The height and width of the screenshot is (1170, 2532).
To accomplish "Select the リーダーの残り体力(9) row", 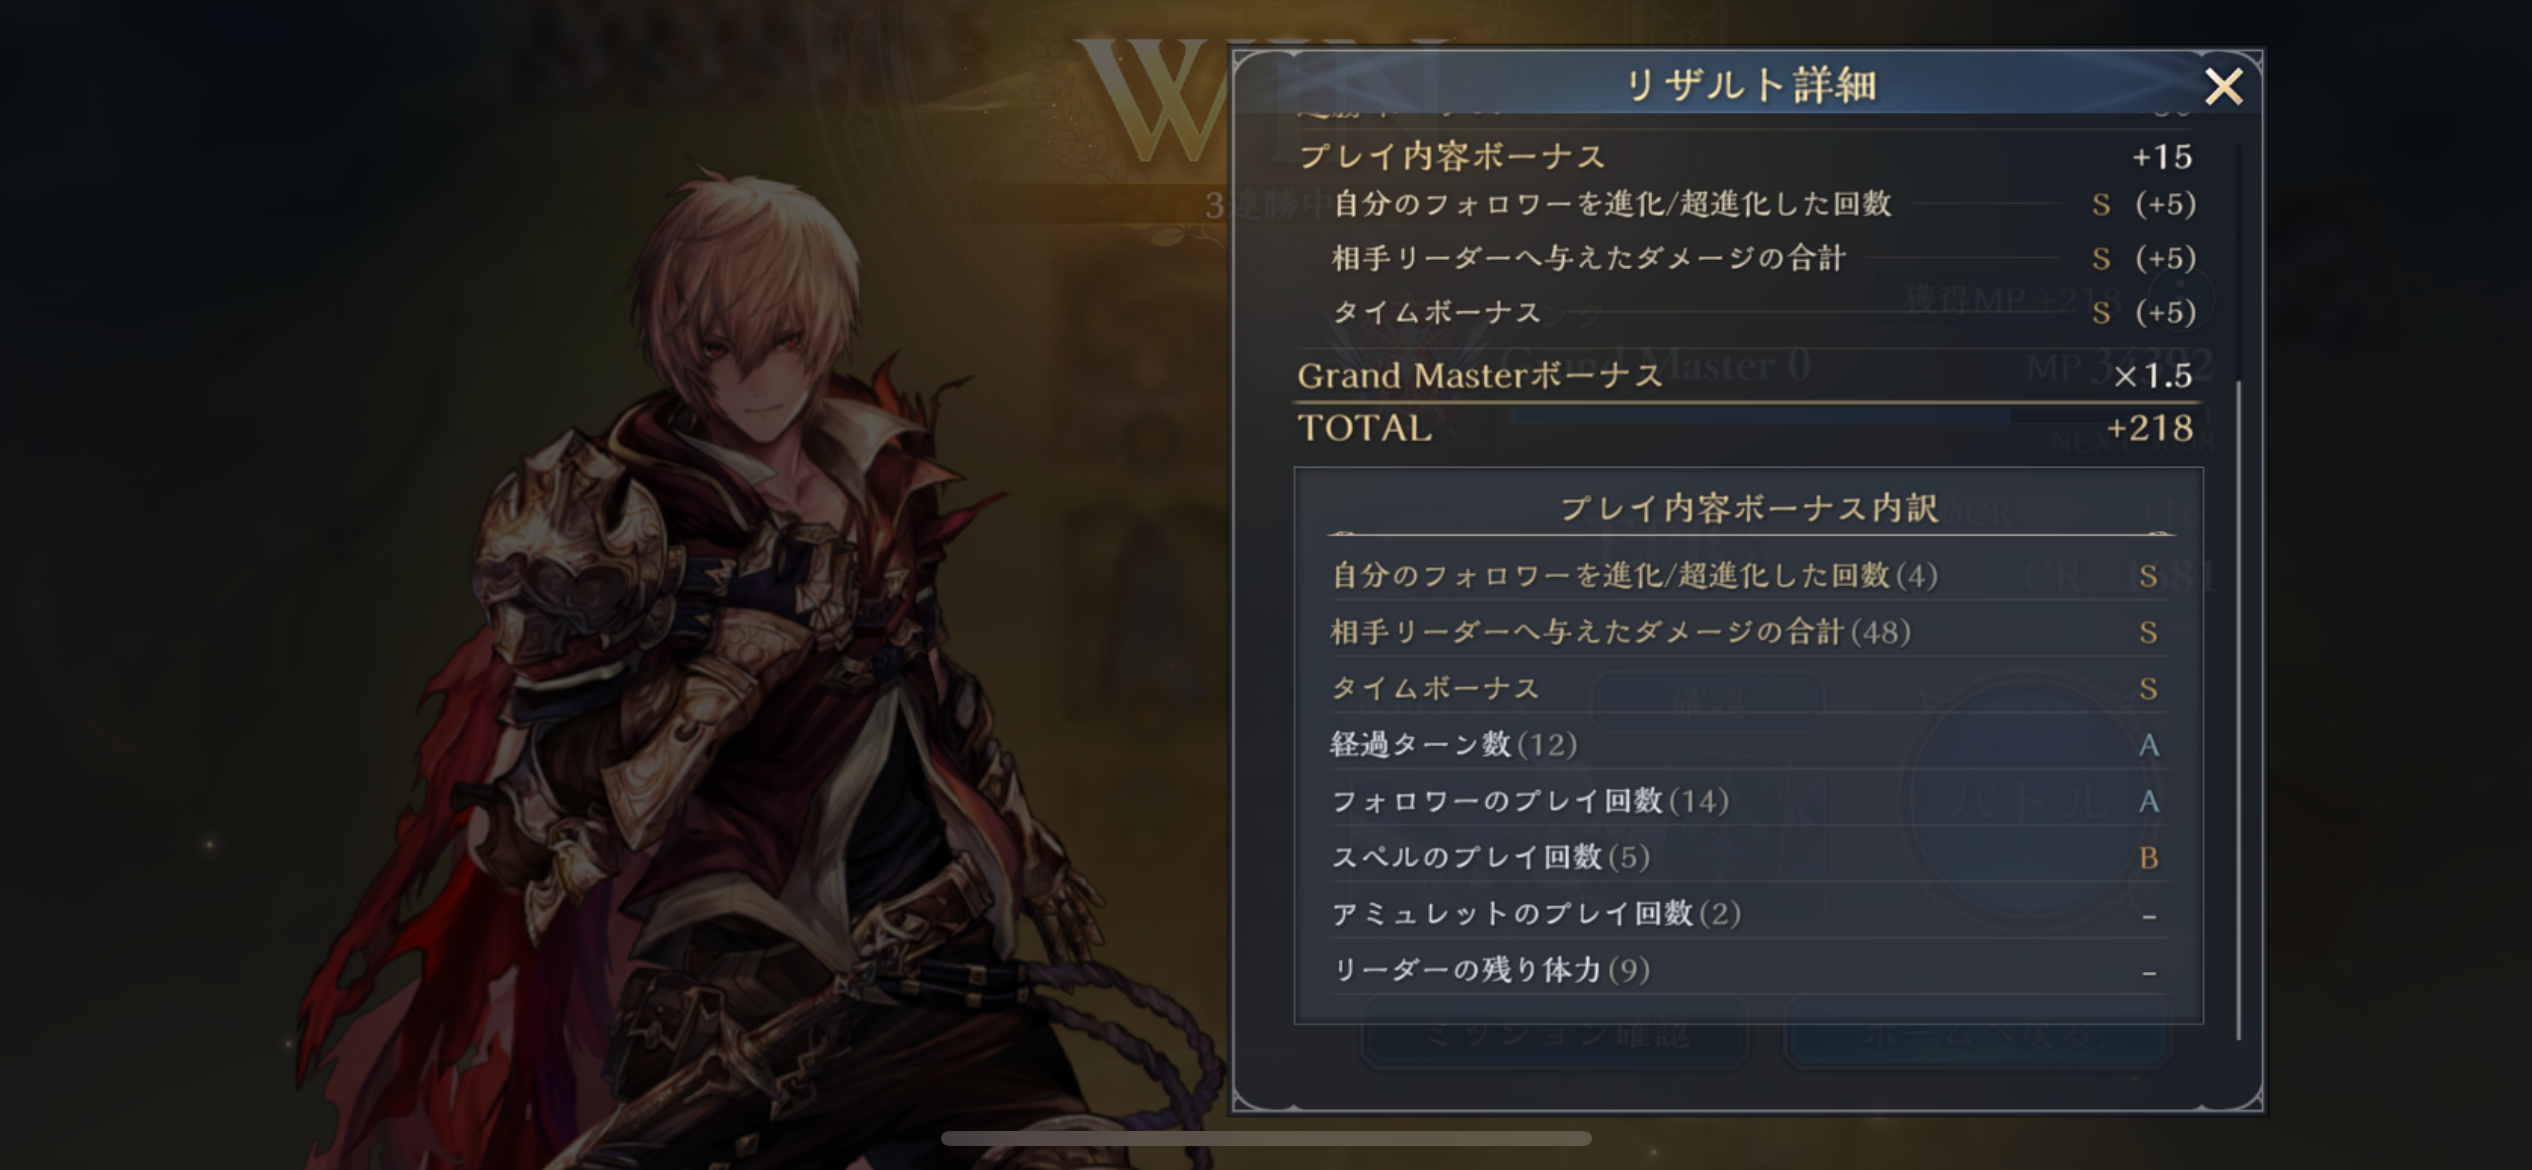I will pyautogui.click(x=1750, y=970).
